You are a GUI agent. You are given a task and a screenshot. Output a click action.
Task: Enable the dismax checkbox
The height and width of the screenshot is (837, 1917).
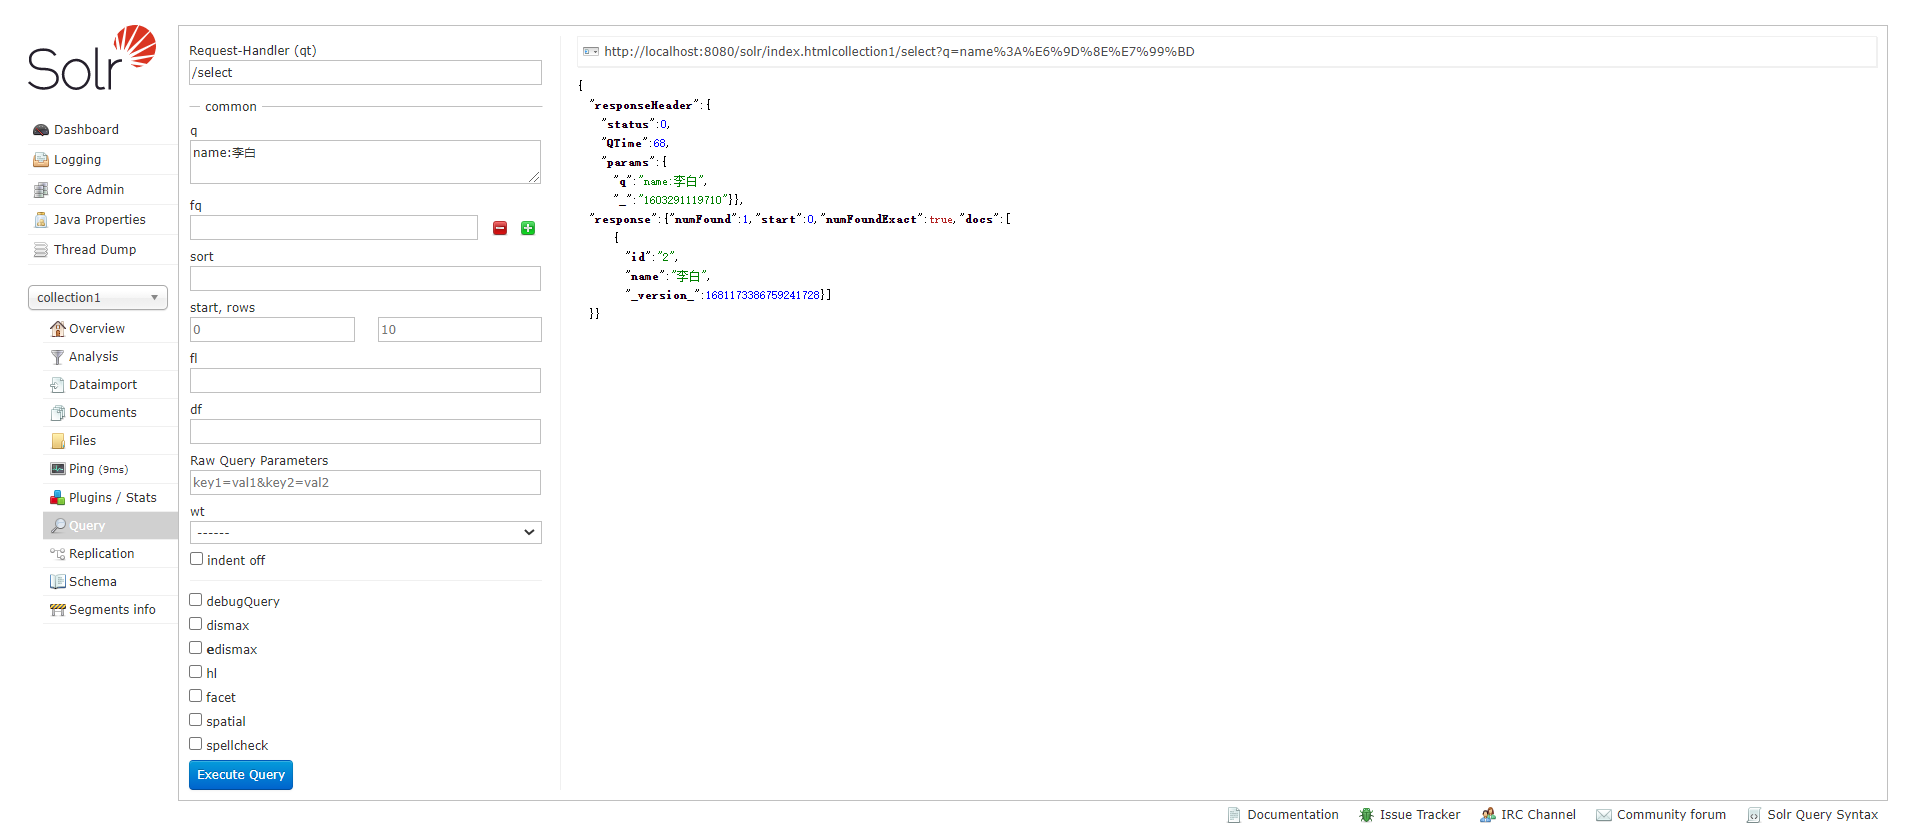(196, 624)
